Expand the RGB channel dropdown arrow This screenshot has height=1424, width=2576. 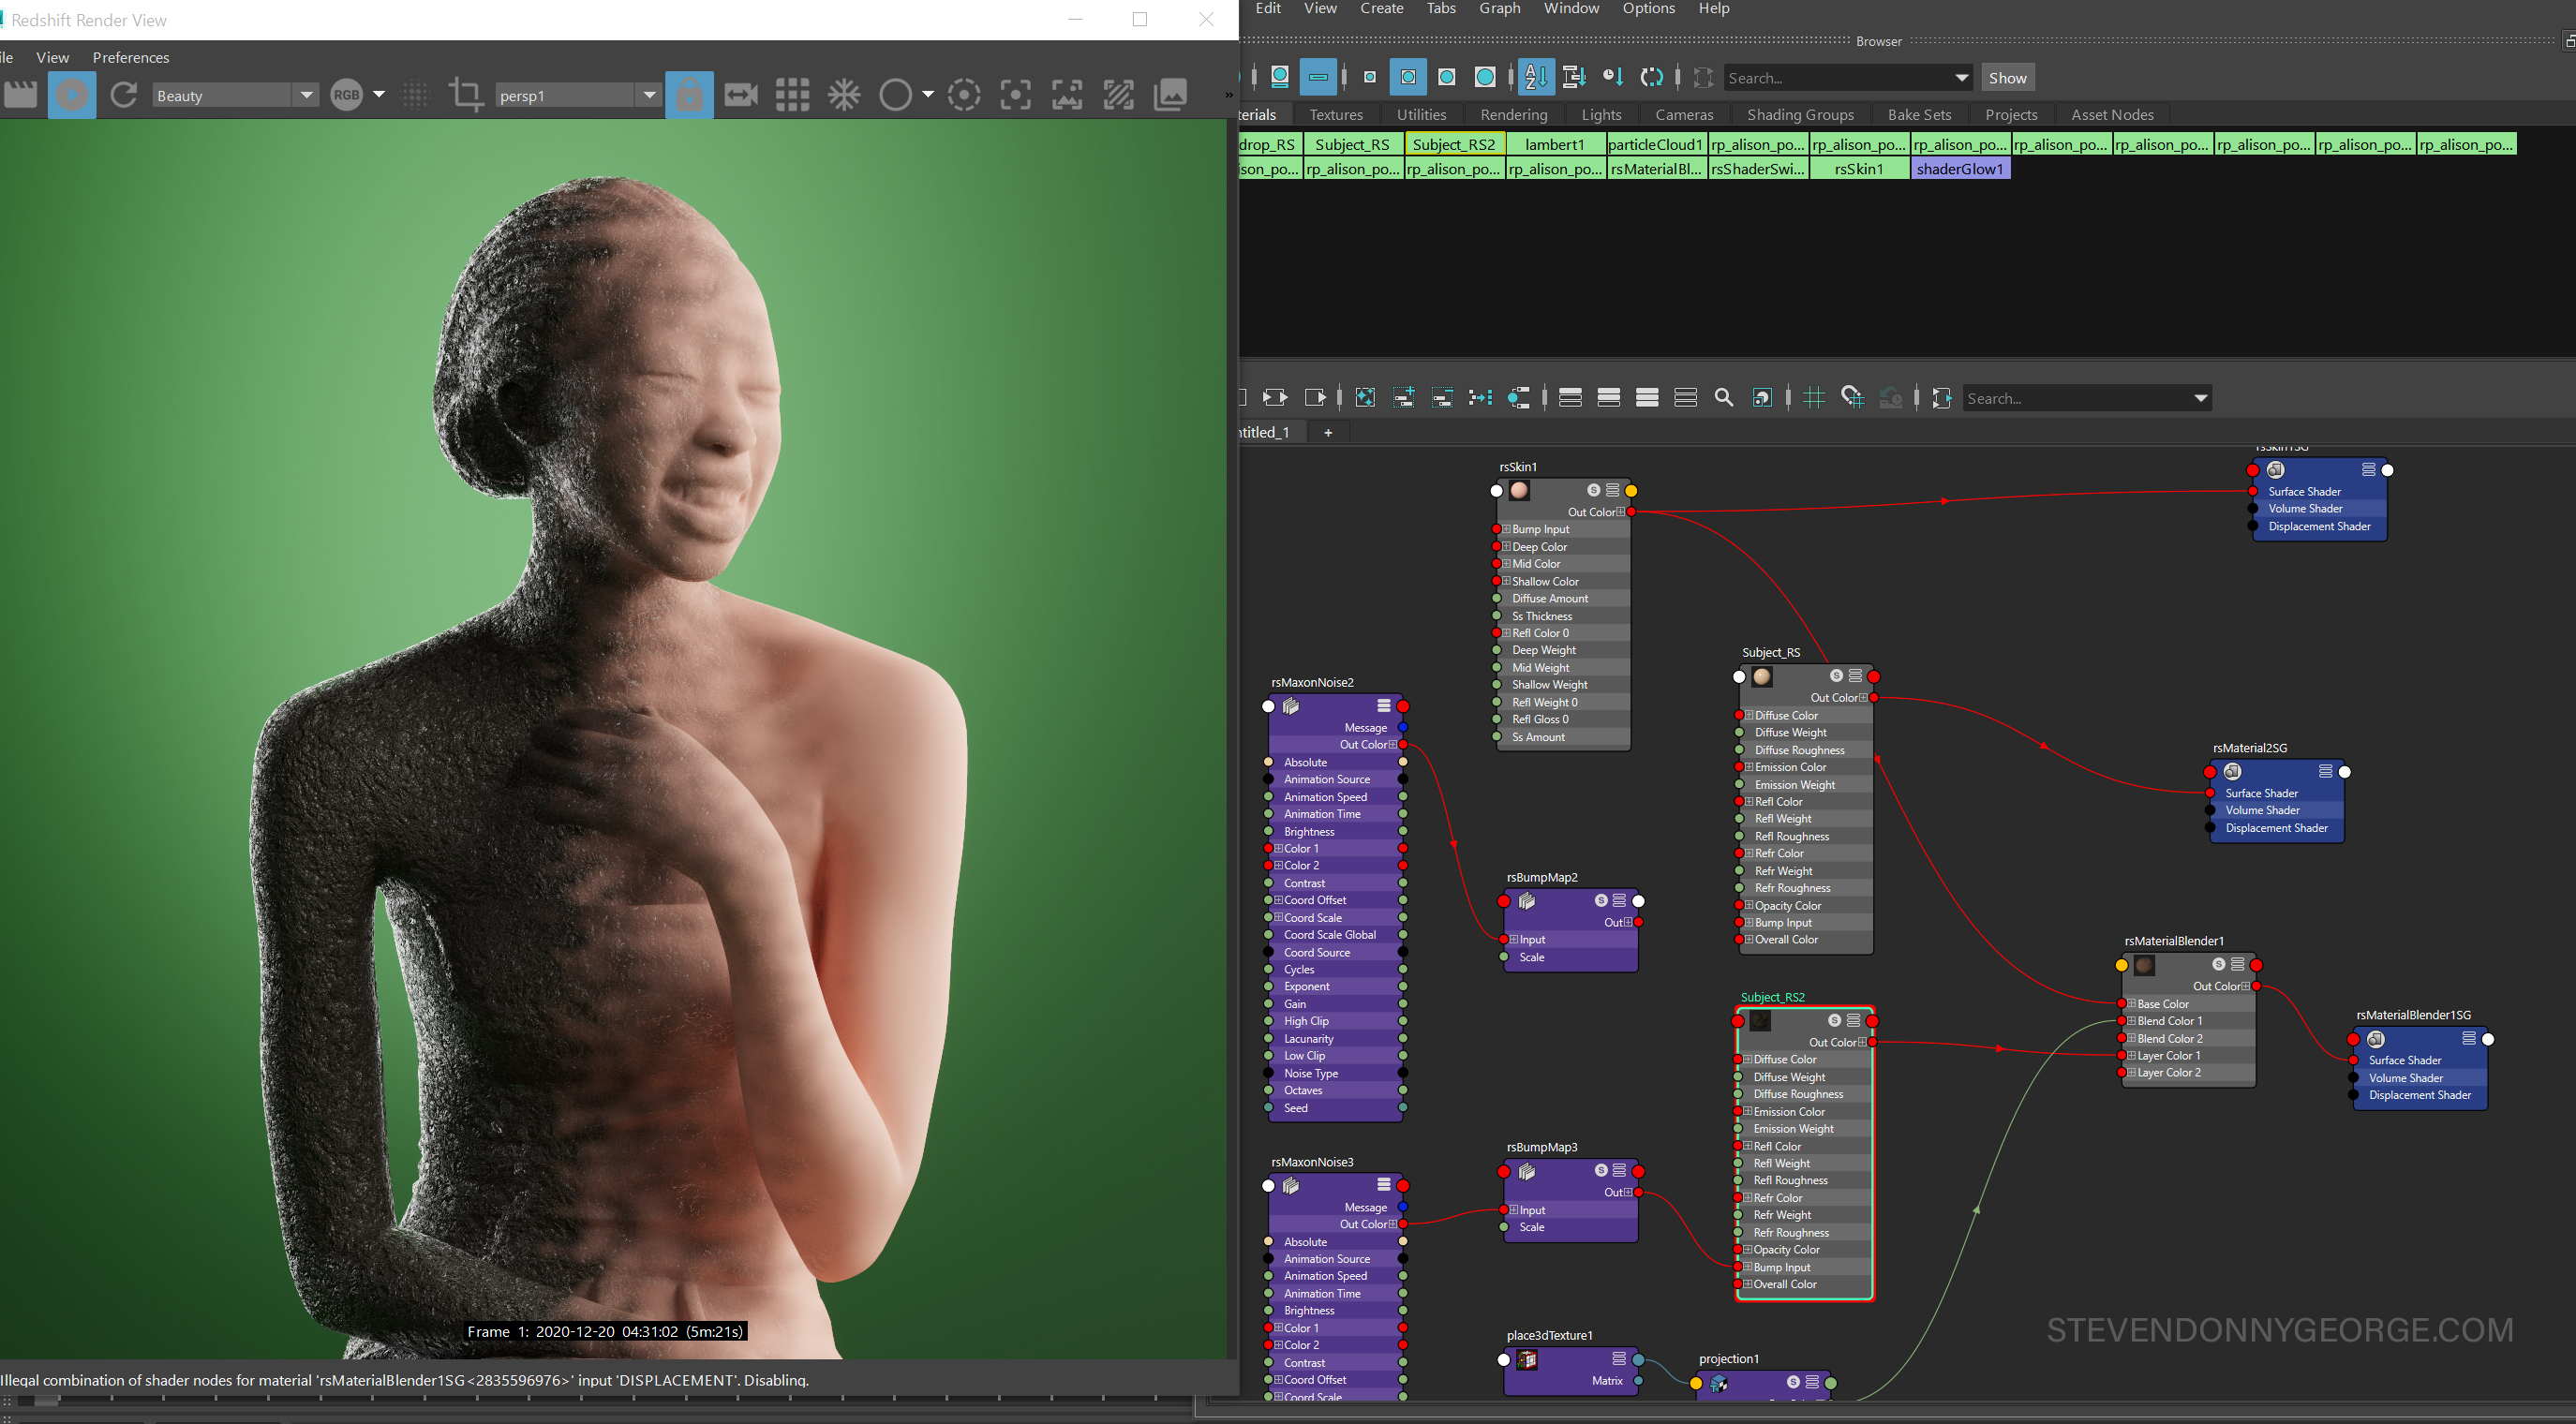pyautogui.click(x=379, y=95)
